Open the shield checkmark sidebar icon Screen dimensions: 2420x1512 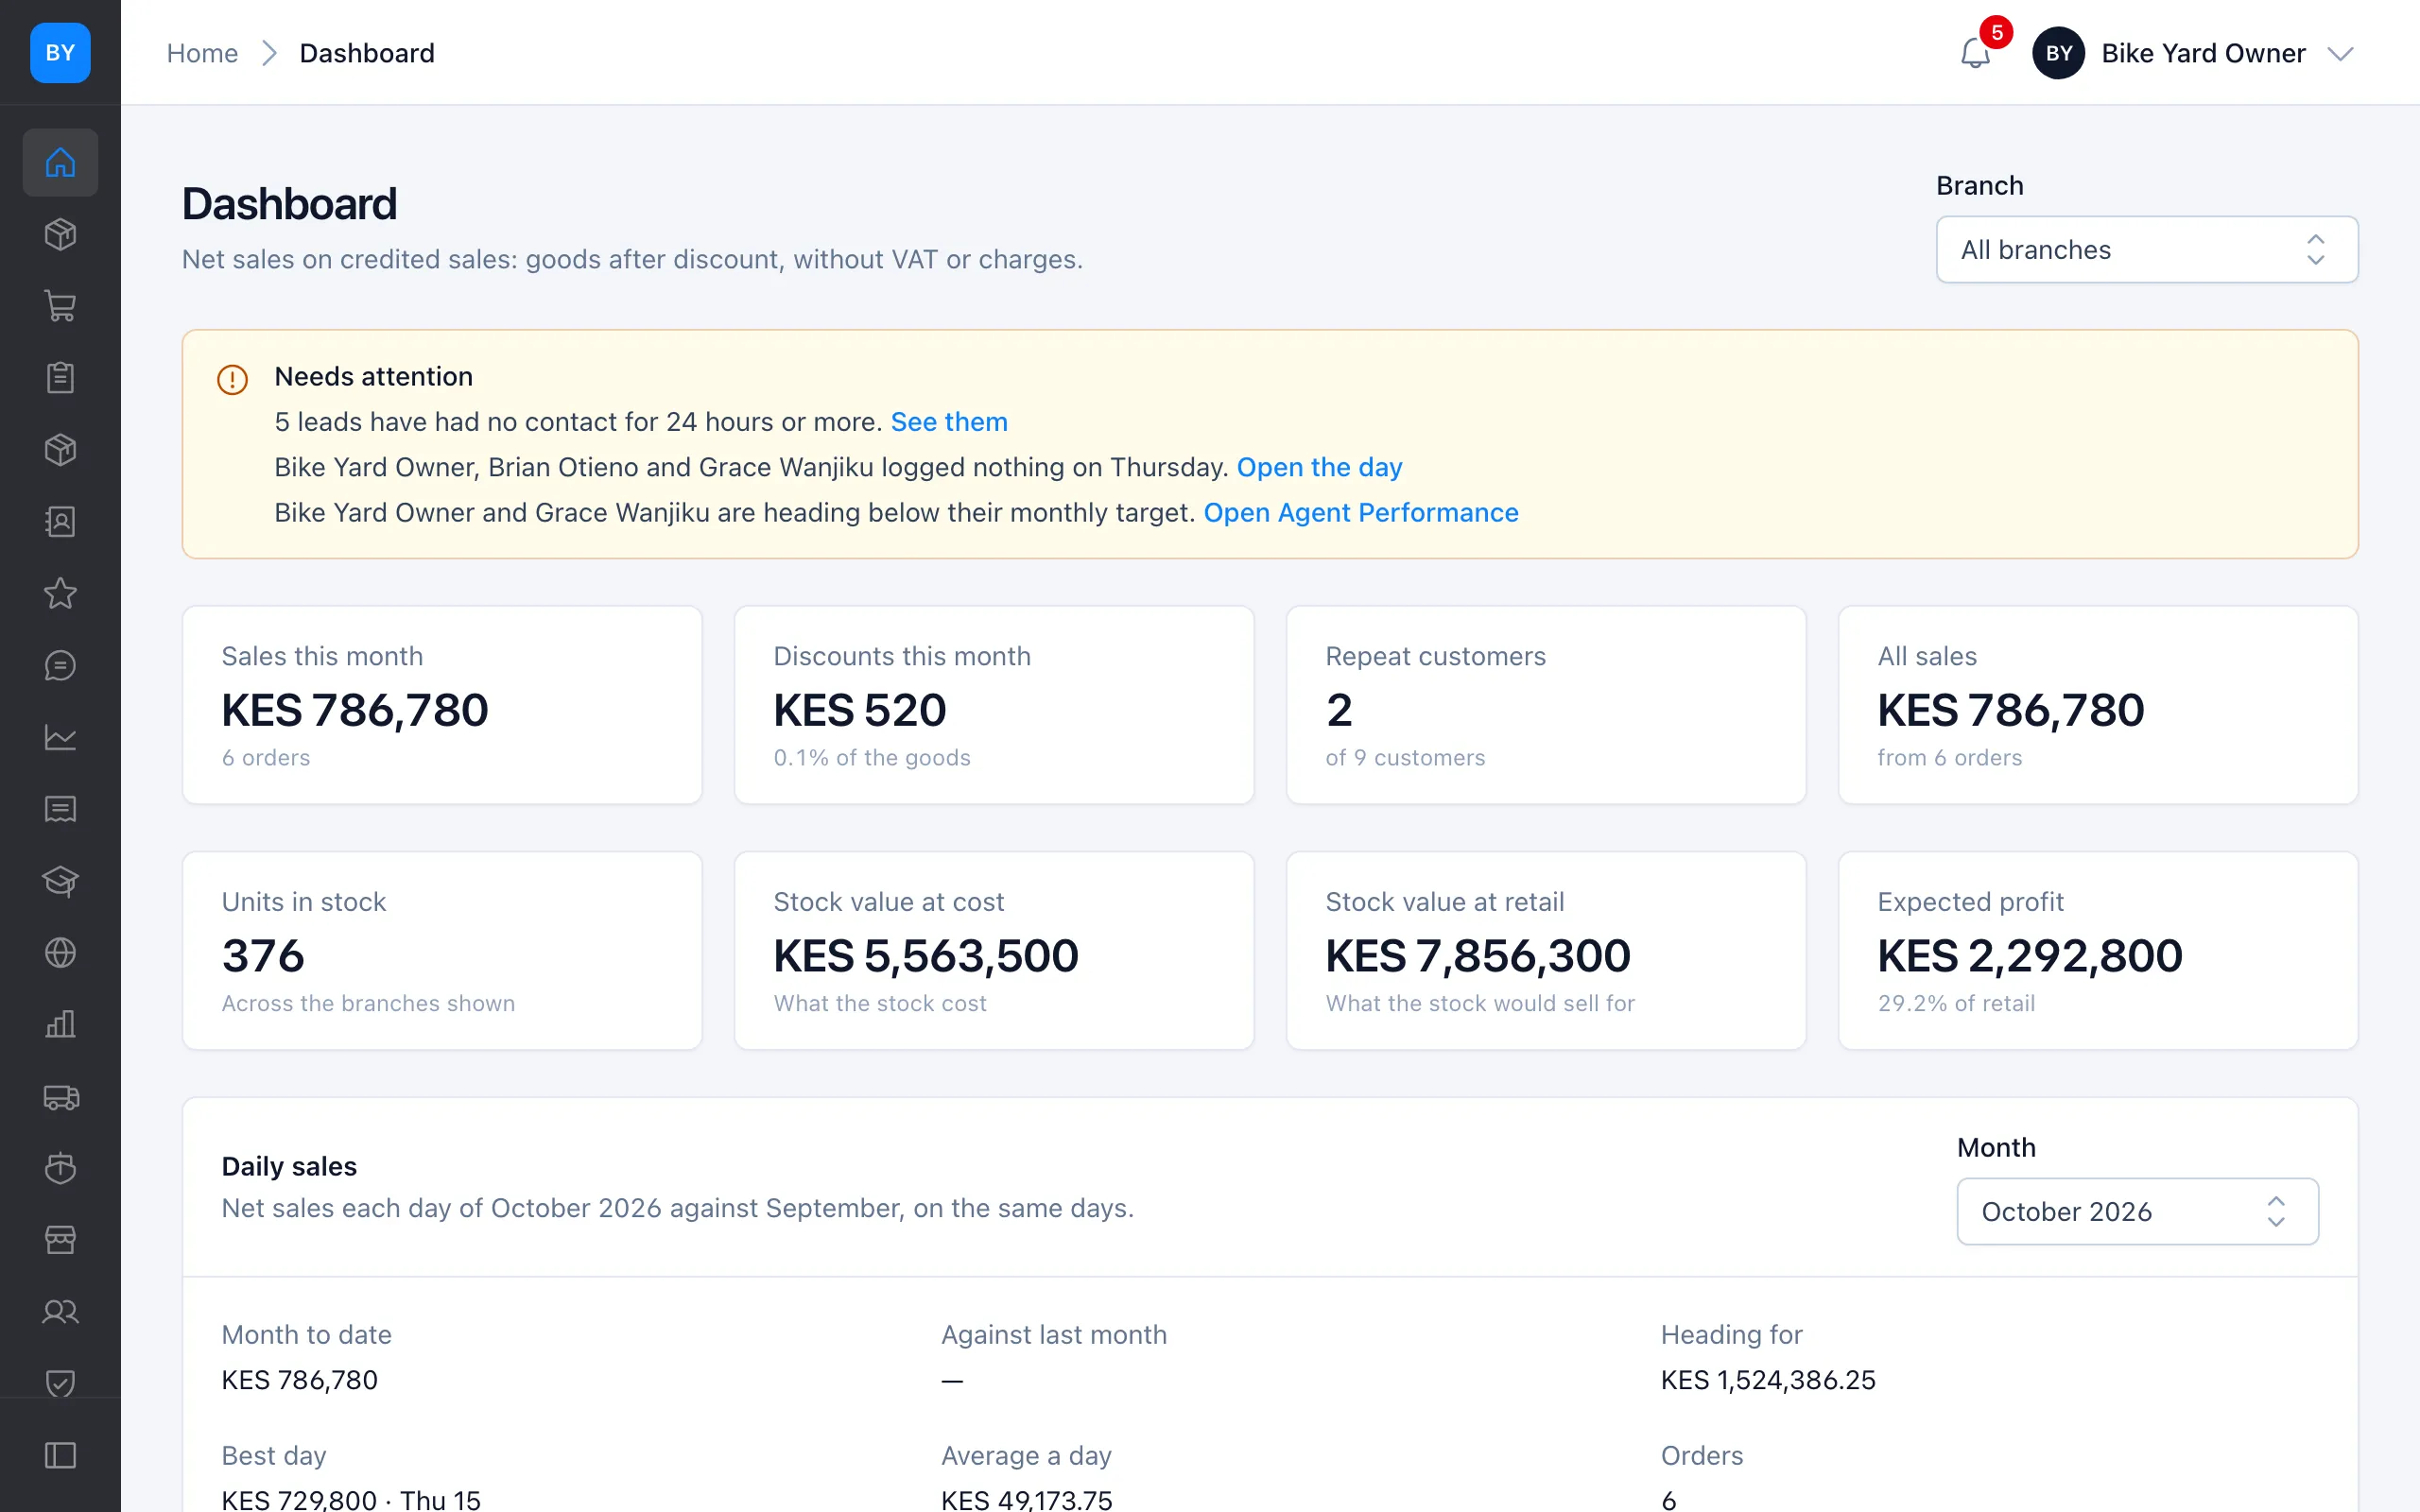[x=60, y=1383]
